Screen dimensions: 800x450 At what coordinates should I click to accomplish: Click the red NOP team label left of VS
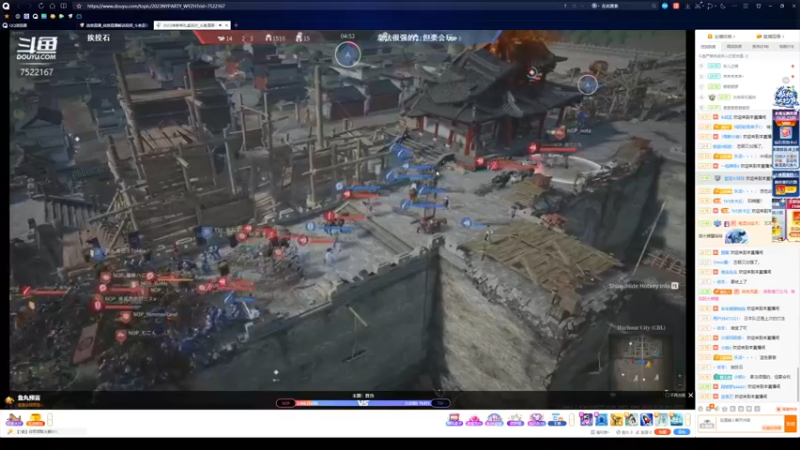(286, 403)
